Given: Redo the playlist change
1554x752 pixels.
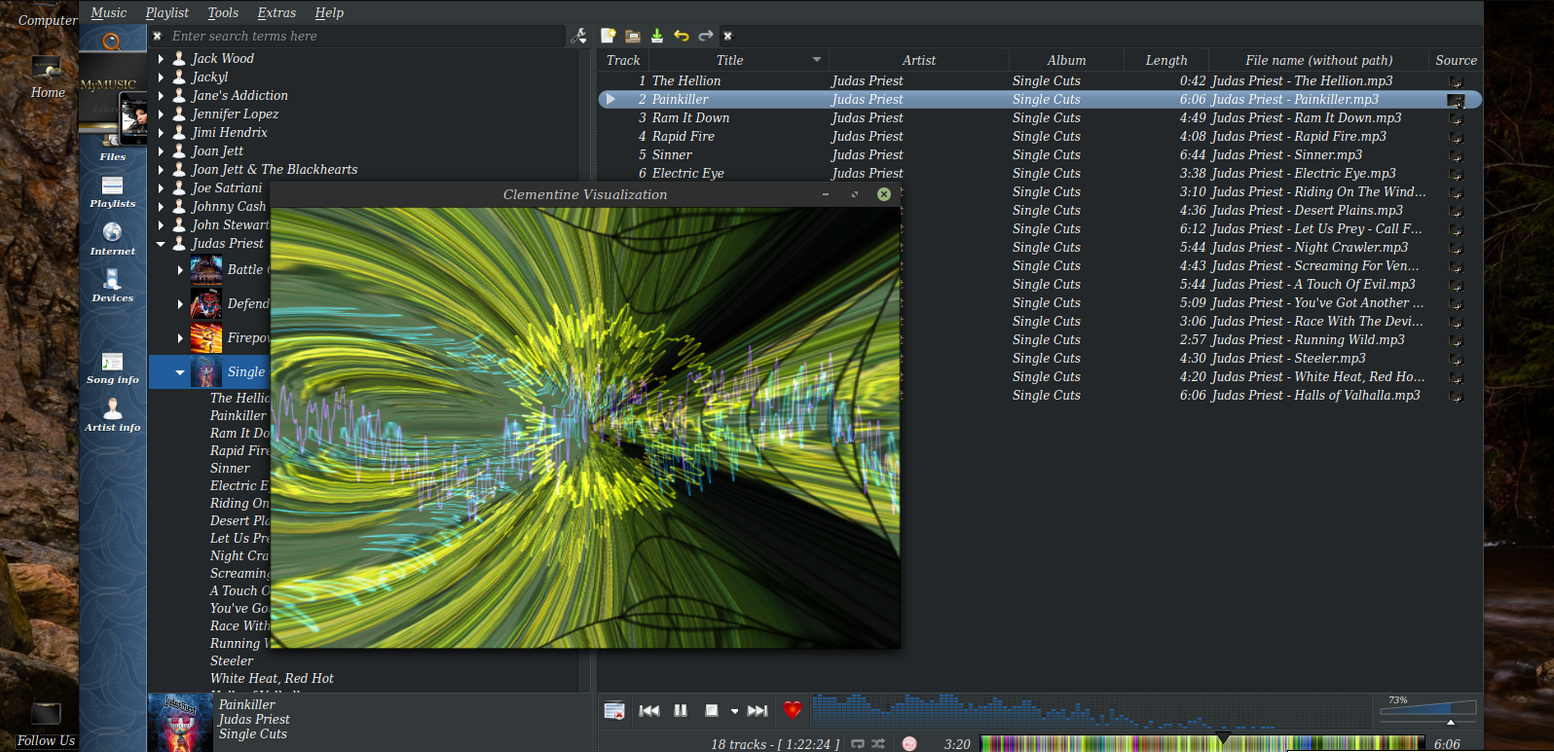Looking at the screenshot, I should pos(705,36).
